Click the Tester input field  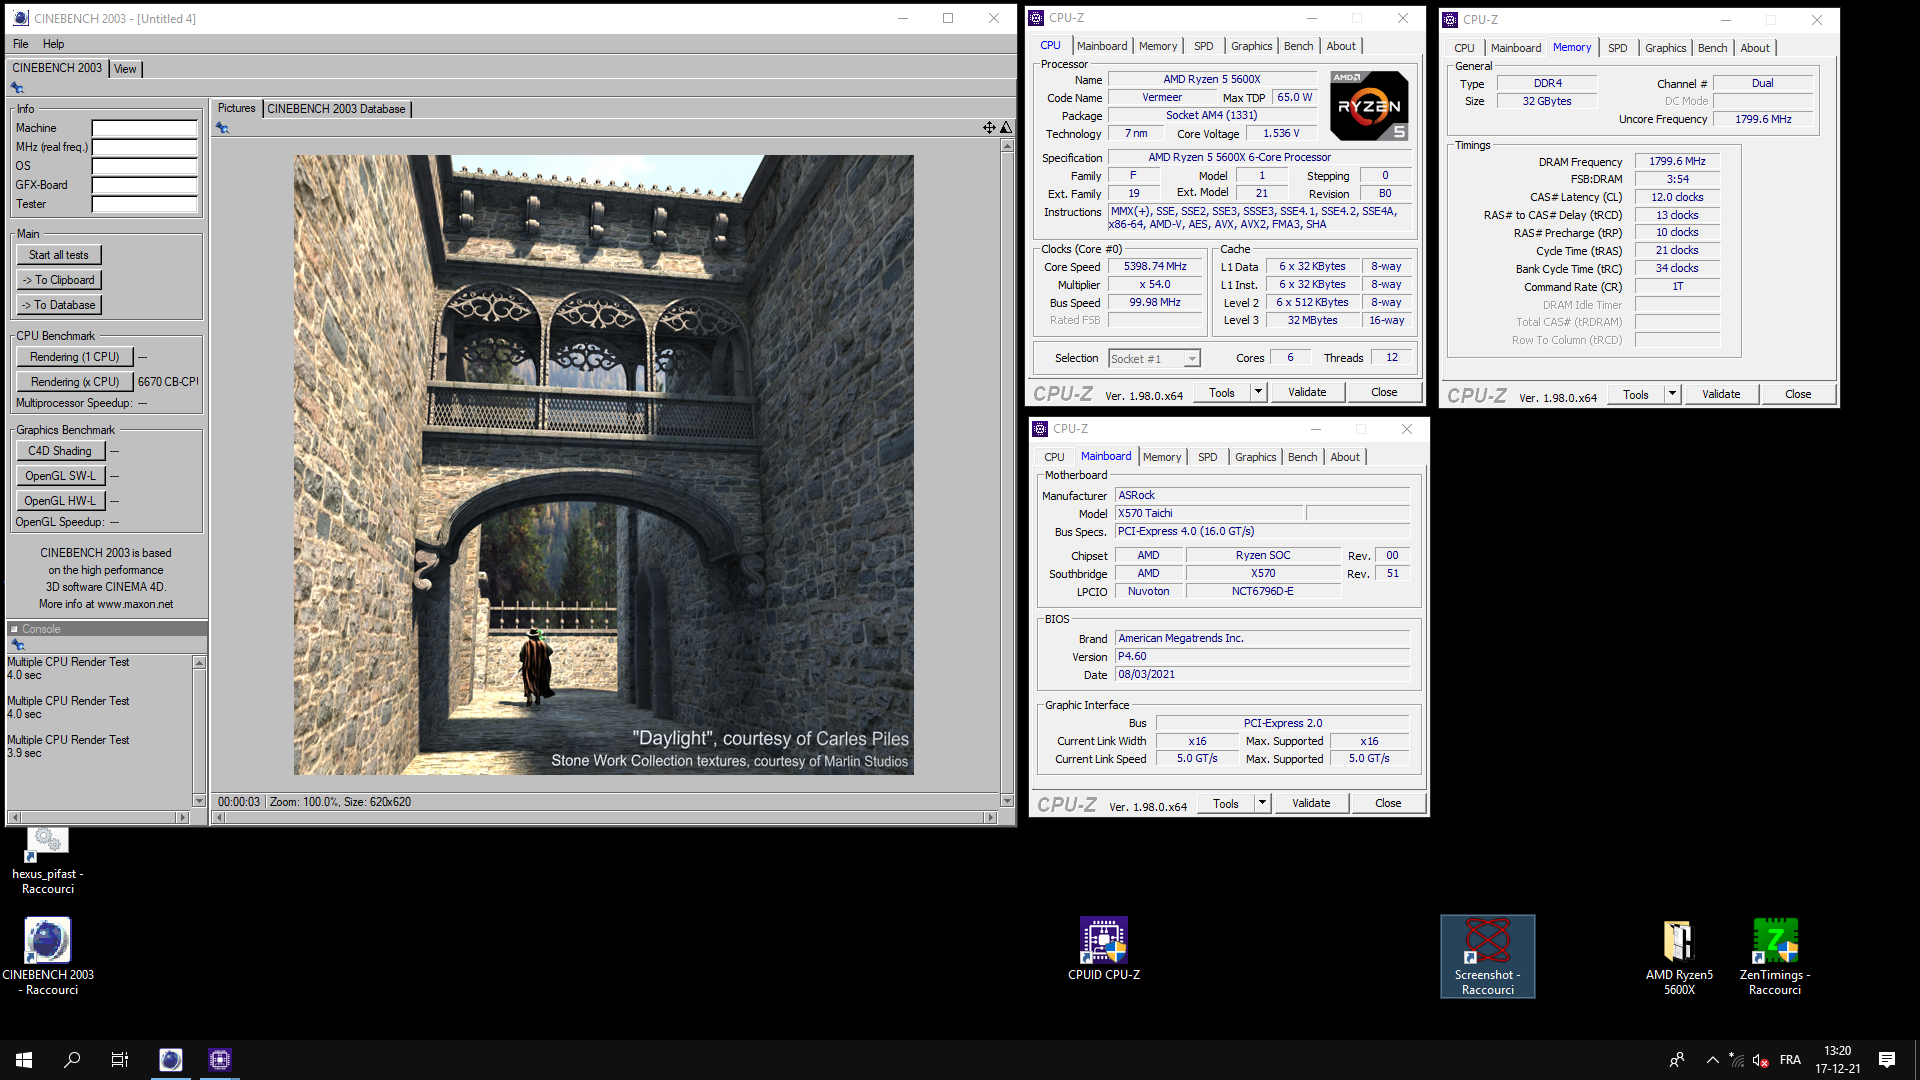coord(145,204)
